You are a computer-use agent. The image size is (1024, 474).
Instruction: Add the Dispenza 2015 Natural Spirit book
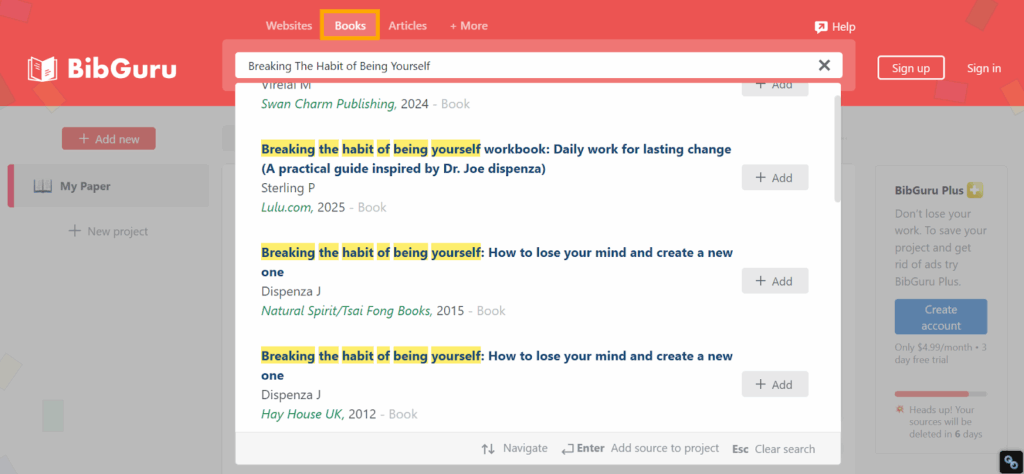pyautogui.click(x=775, y=281)
